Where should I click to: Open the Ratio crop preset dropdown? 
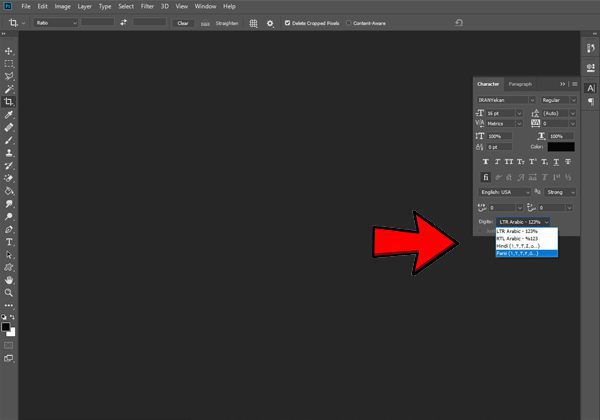56,23
